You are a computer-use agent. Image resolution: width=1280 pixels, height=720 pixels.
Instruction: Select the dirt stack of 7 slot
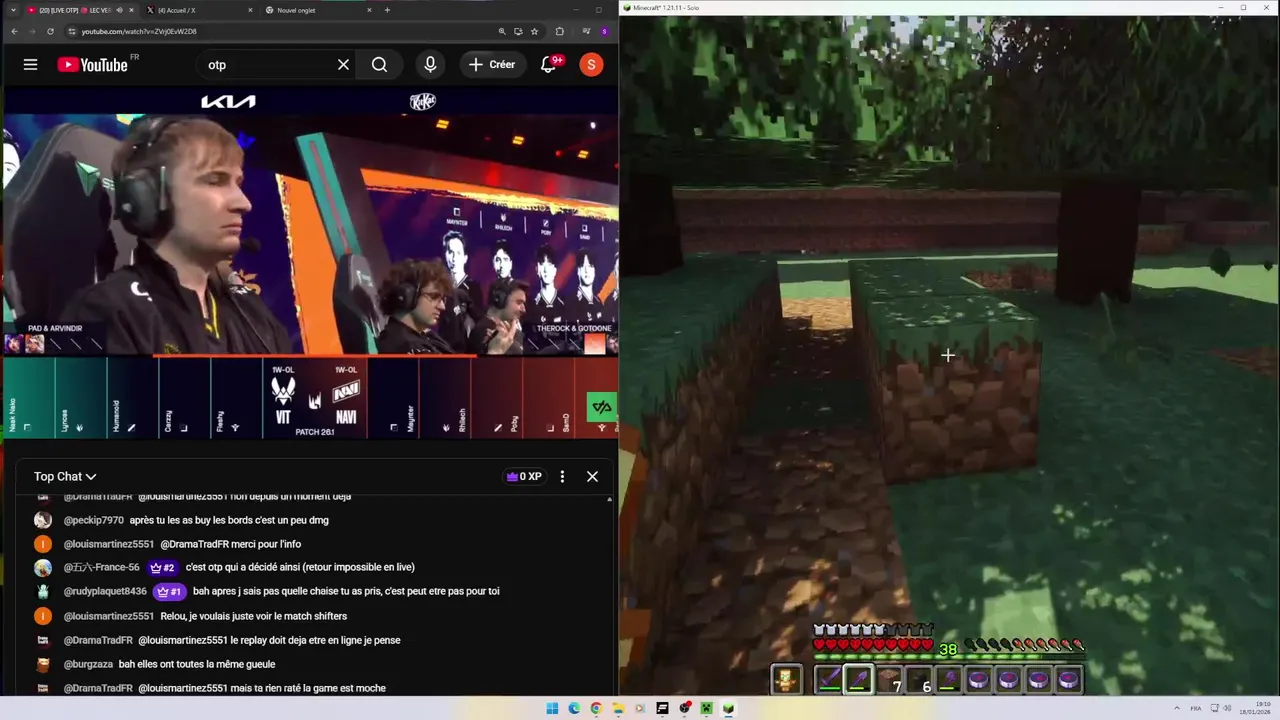pyautogui.click(x=888, y=680)
